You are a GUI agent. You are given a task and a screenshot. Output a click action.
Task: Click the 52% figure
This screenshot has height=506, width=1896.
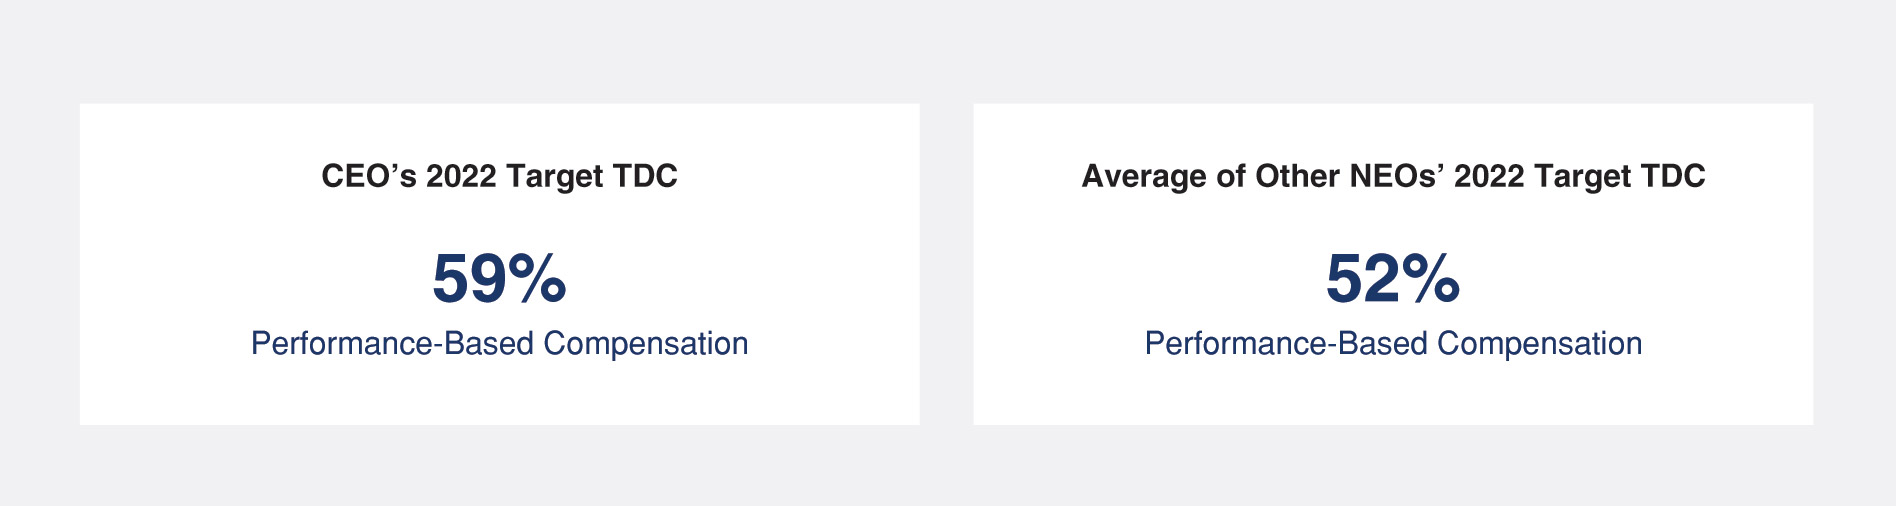click(1392, 278)
